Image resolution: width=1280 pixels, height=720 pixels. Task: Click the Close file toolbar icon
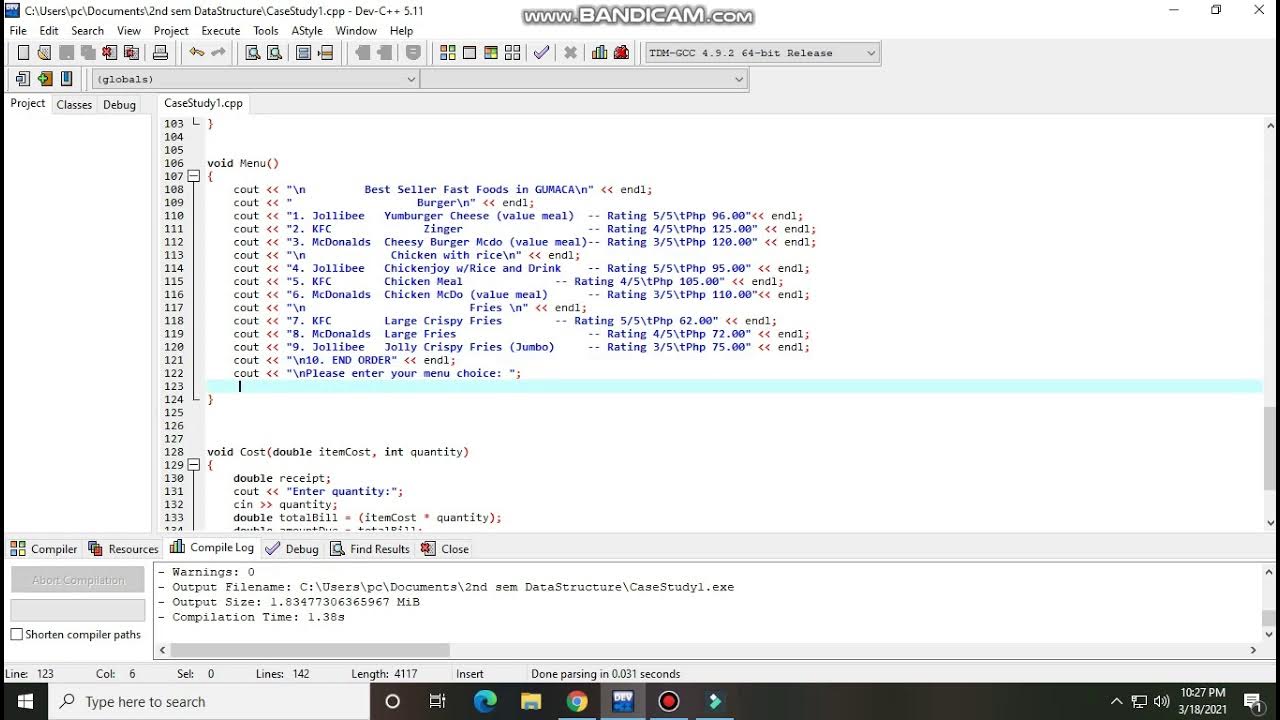(x=109, y=53)
